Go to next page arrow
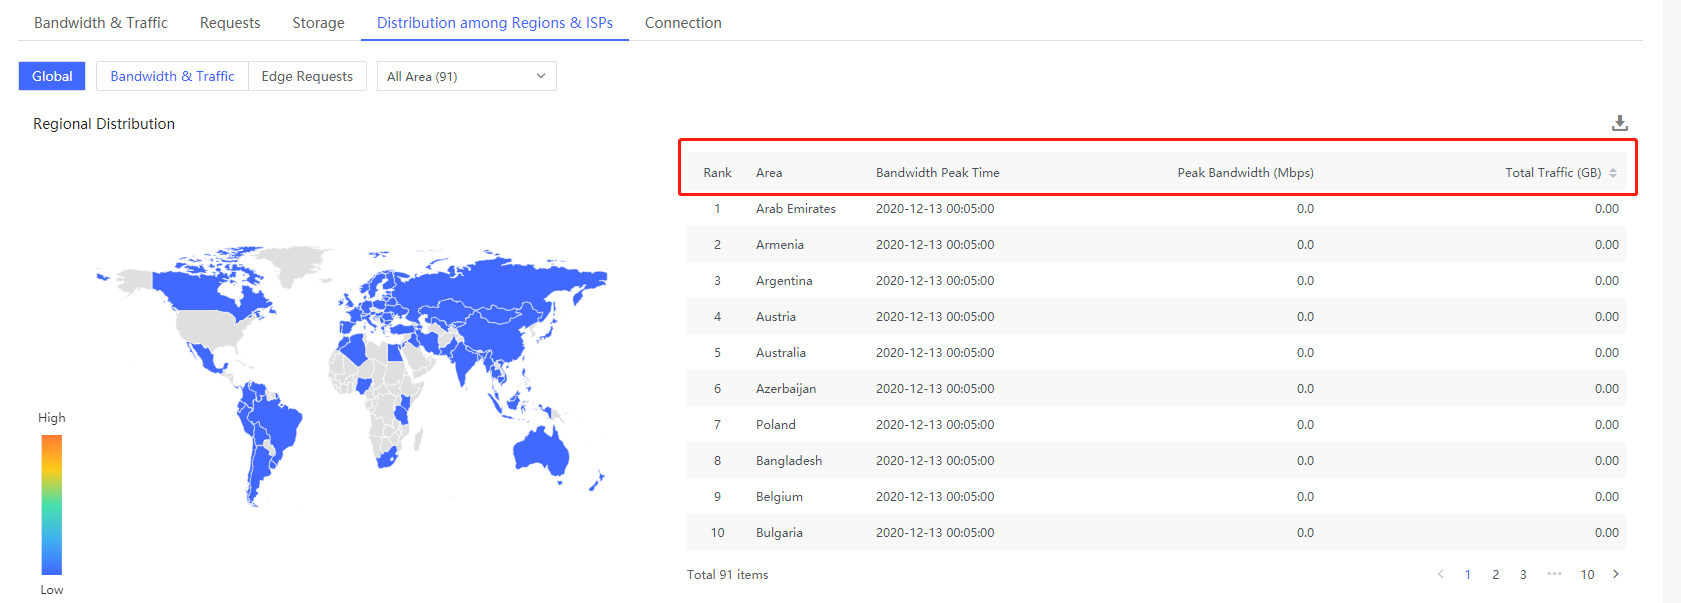 [x=1616, y=574]
